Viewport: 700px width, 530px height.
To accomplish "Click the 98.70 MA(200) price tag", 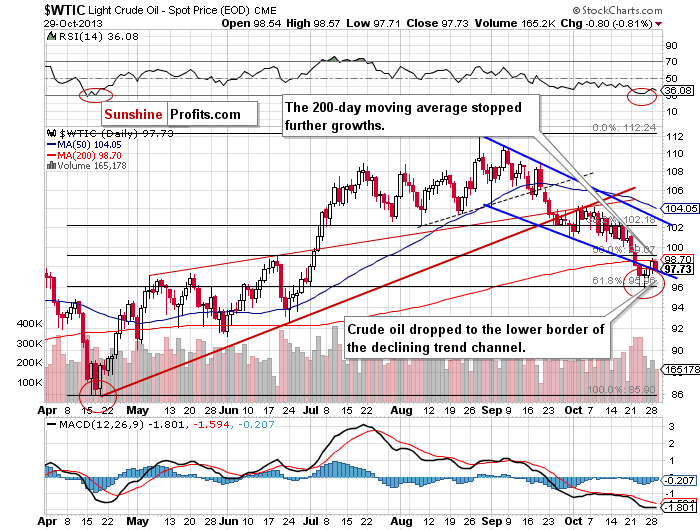I will click(x=678, y=259).
